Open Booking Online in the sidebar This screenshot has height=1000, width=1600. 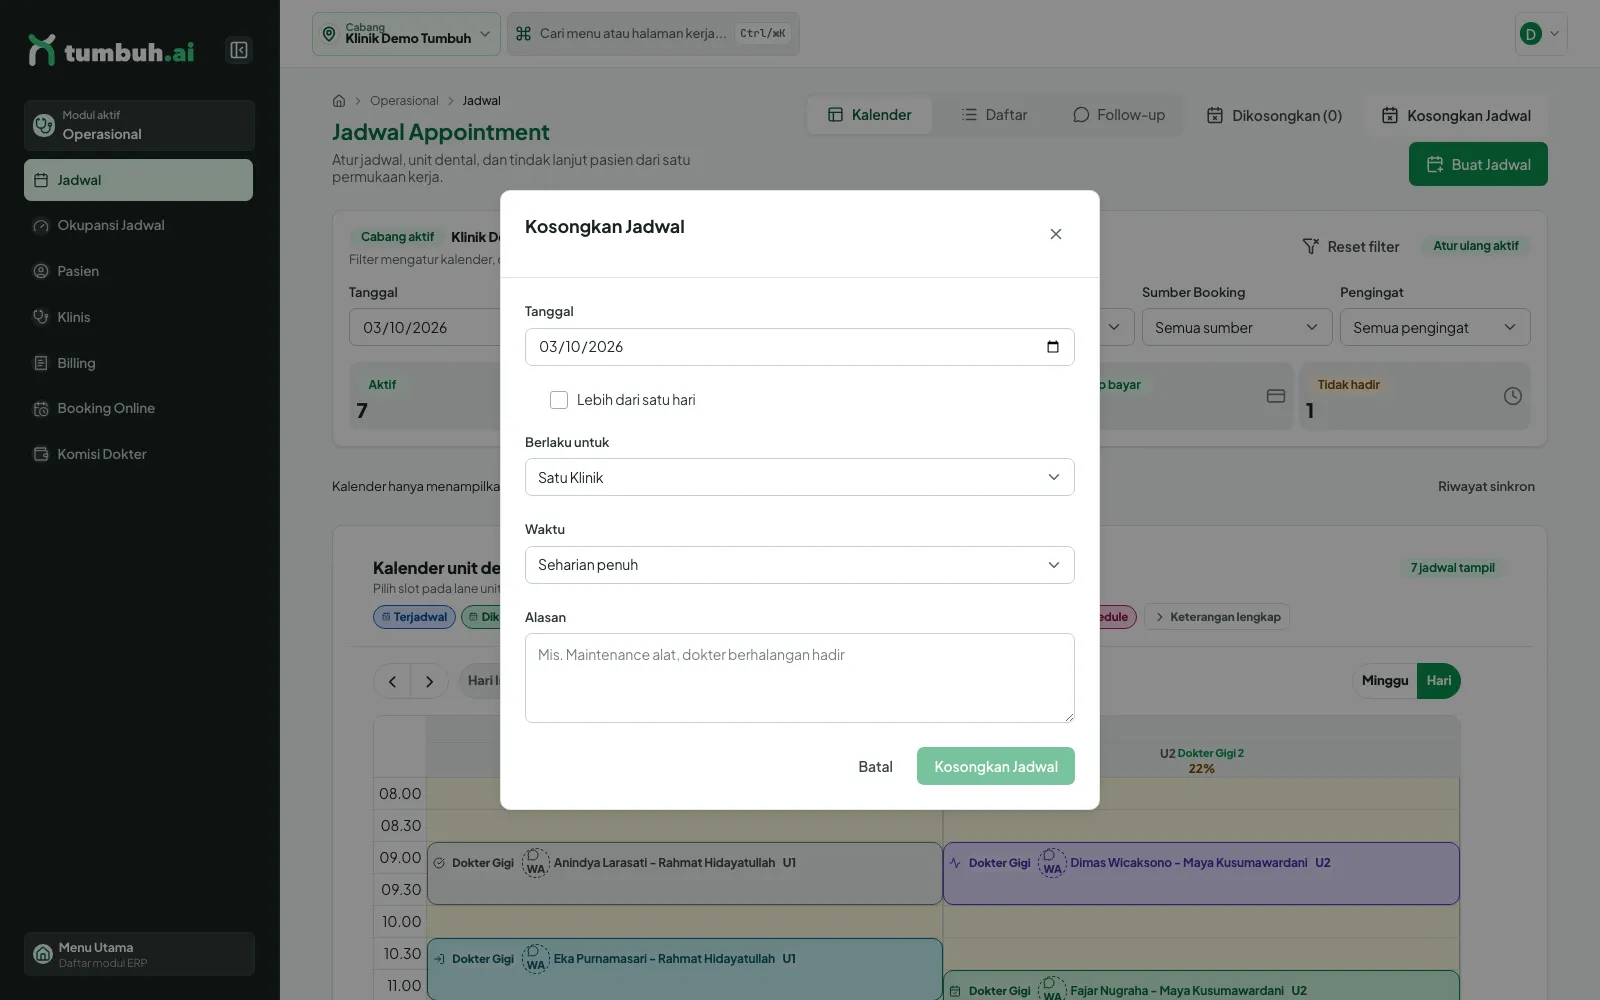tap(138, 408)
